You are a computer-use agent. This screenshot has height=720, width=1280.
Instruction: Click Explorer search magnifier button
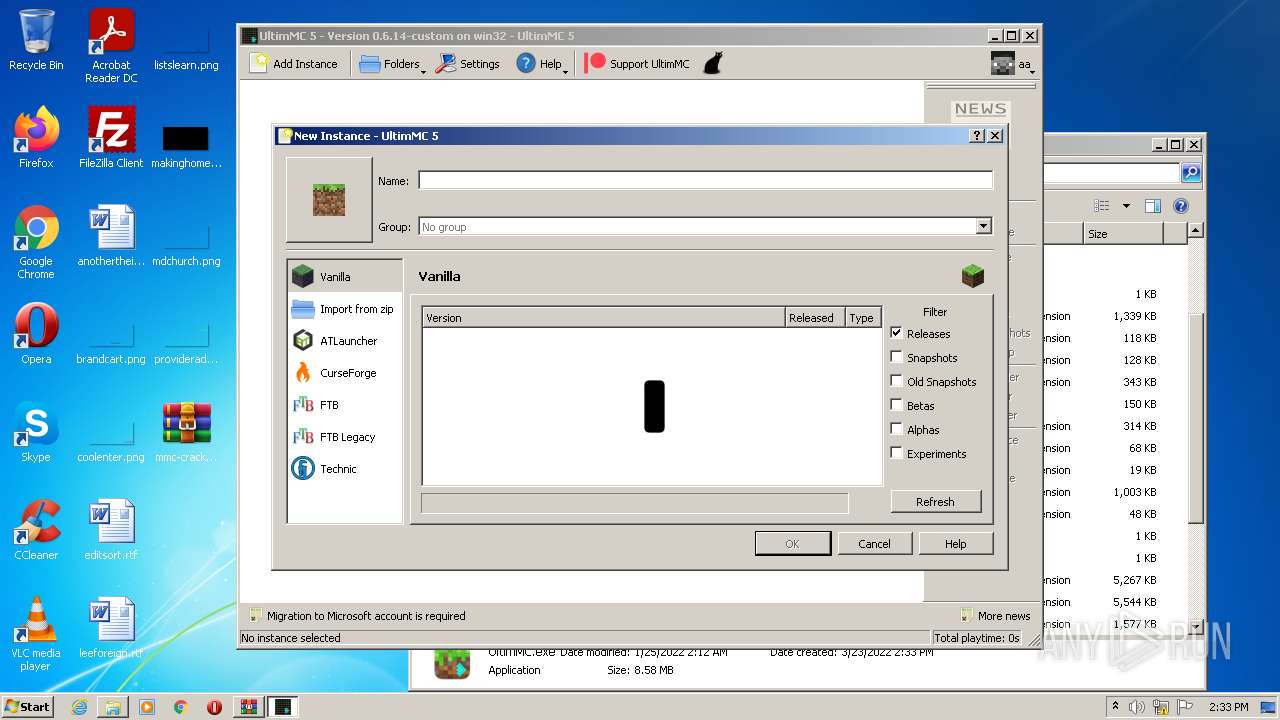(1191, 173)
